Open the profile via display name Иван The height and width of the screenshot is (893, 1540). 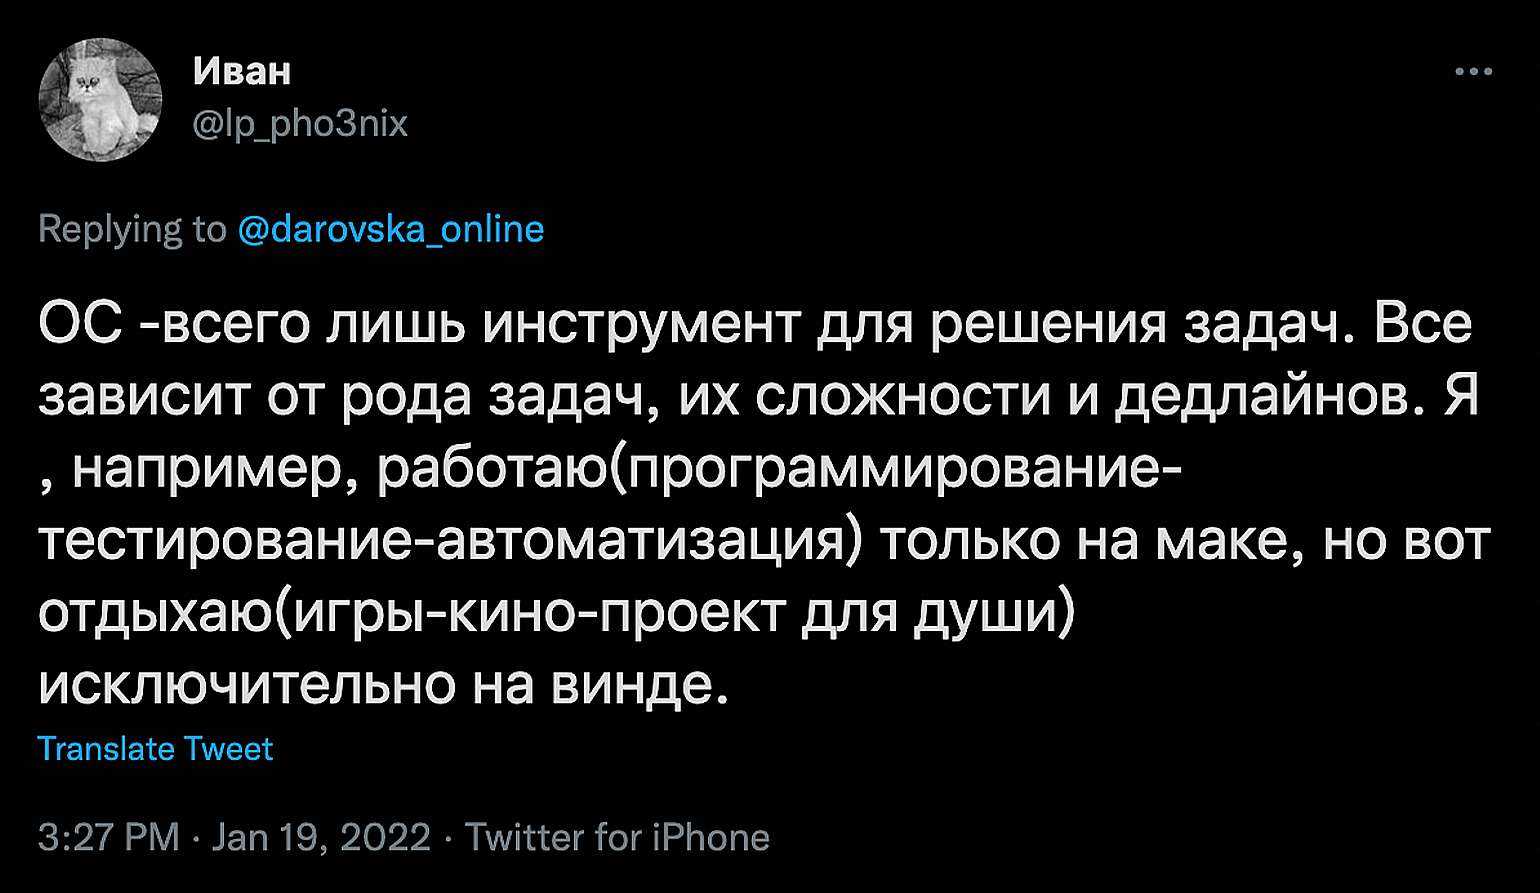pos(241,71)
